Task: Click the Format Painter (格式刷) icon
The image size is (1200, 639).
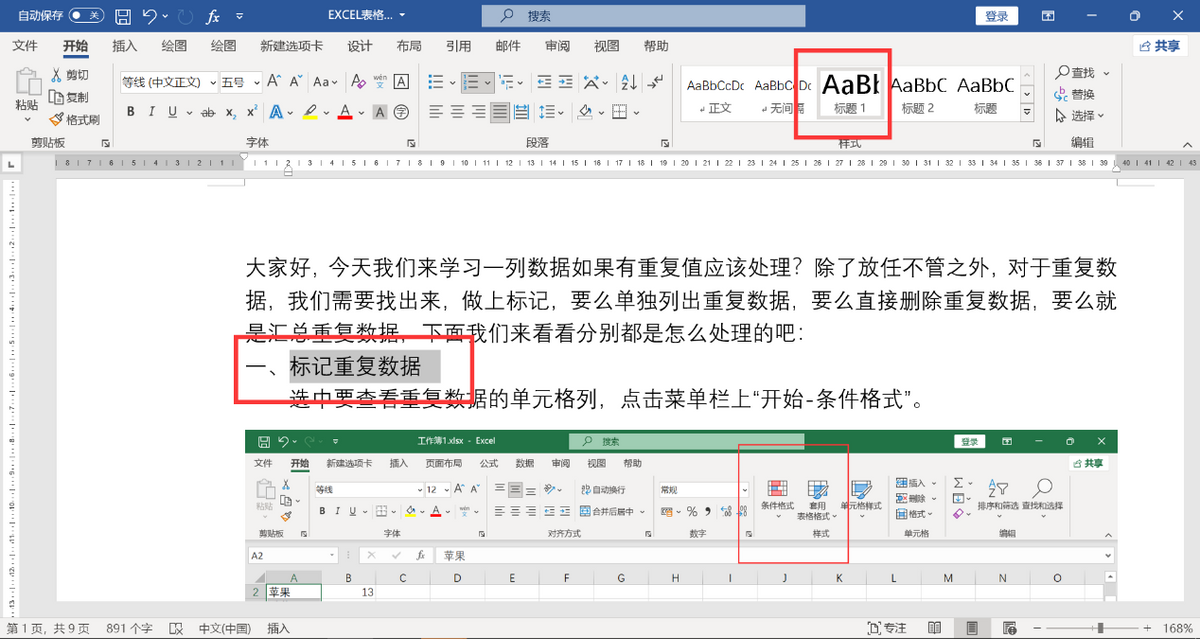Action: [57, 119]
